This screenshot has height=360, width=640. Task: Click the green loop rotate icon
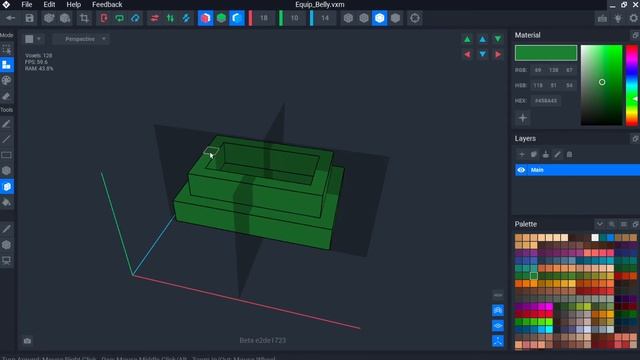pos(120,18)
